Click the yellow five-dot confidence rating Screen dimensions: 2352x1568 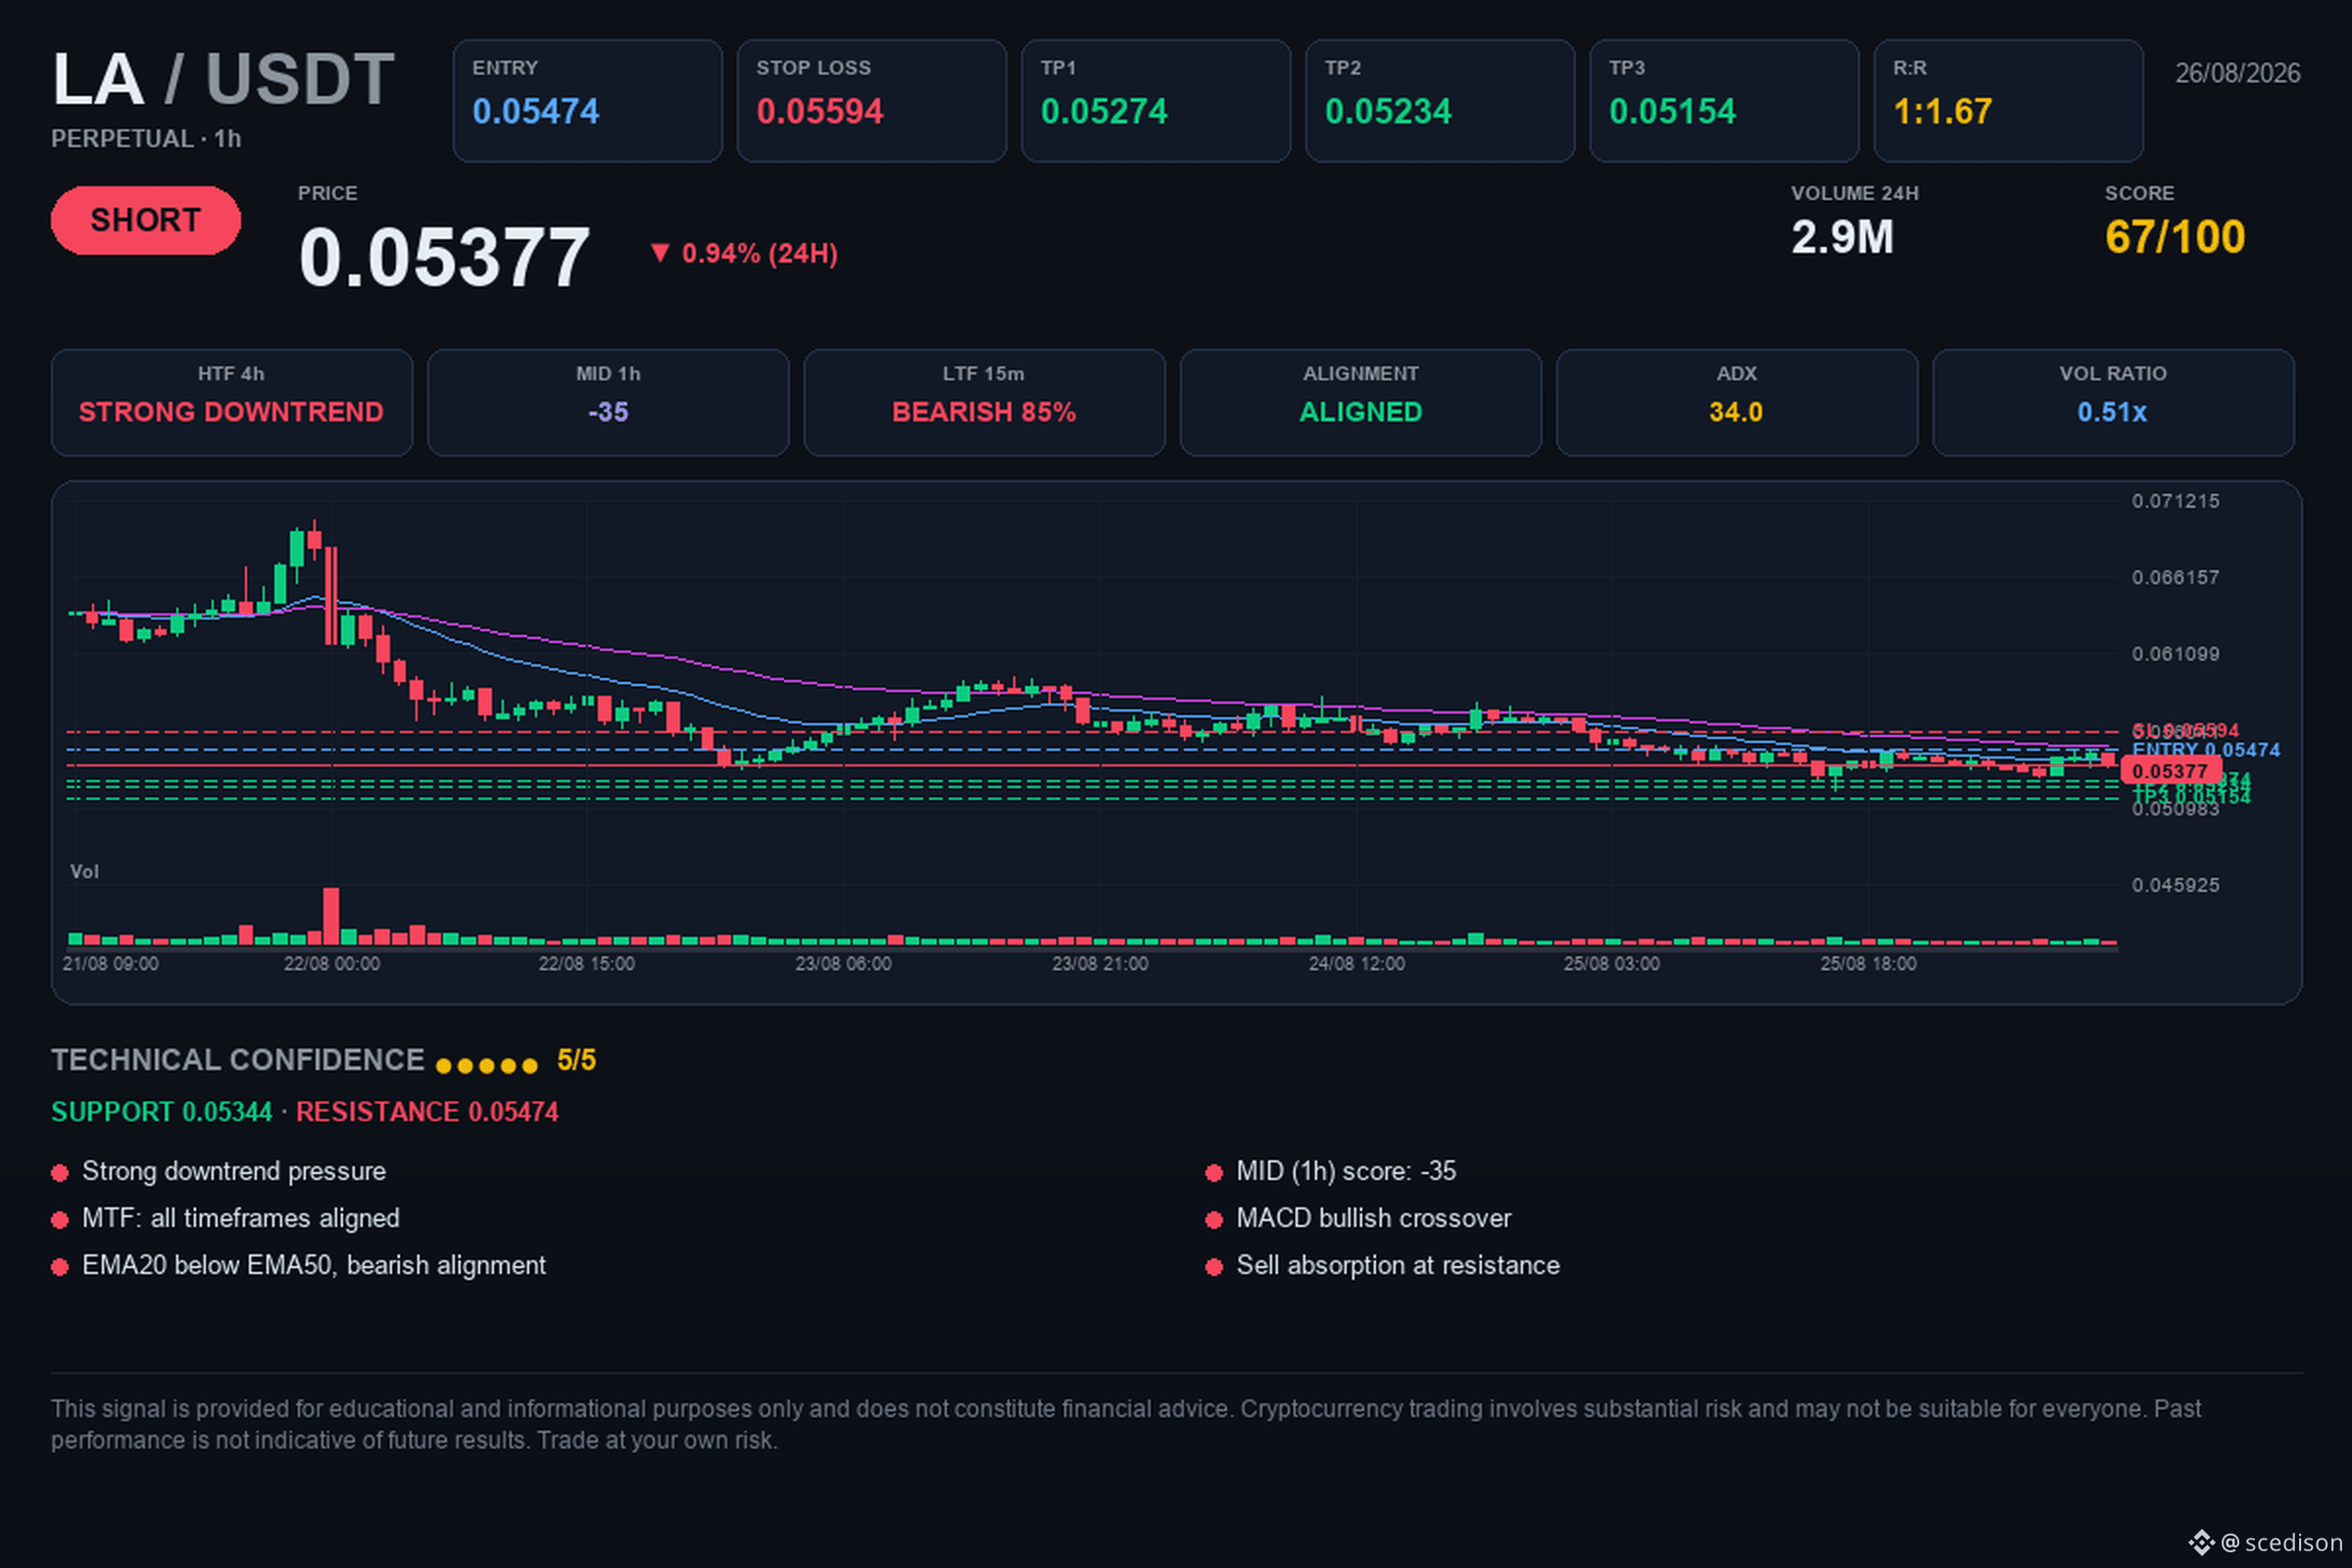click(x=487, y=1066)
